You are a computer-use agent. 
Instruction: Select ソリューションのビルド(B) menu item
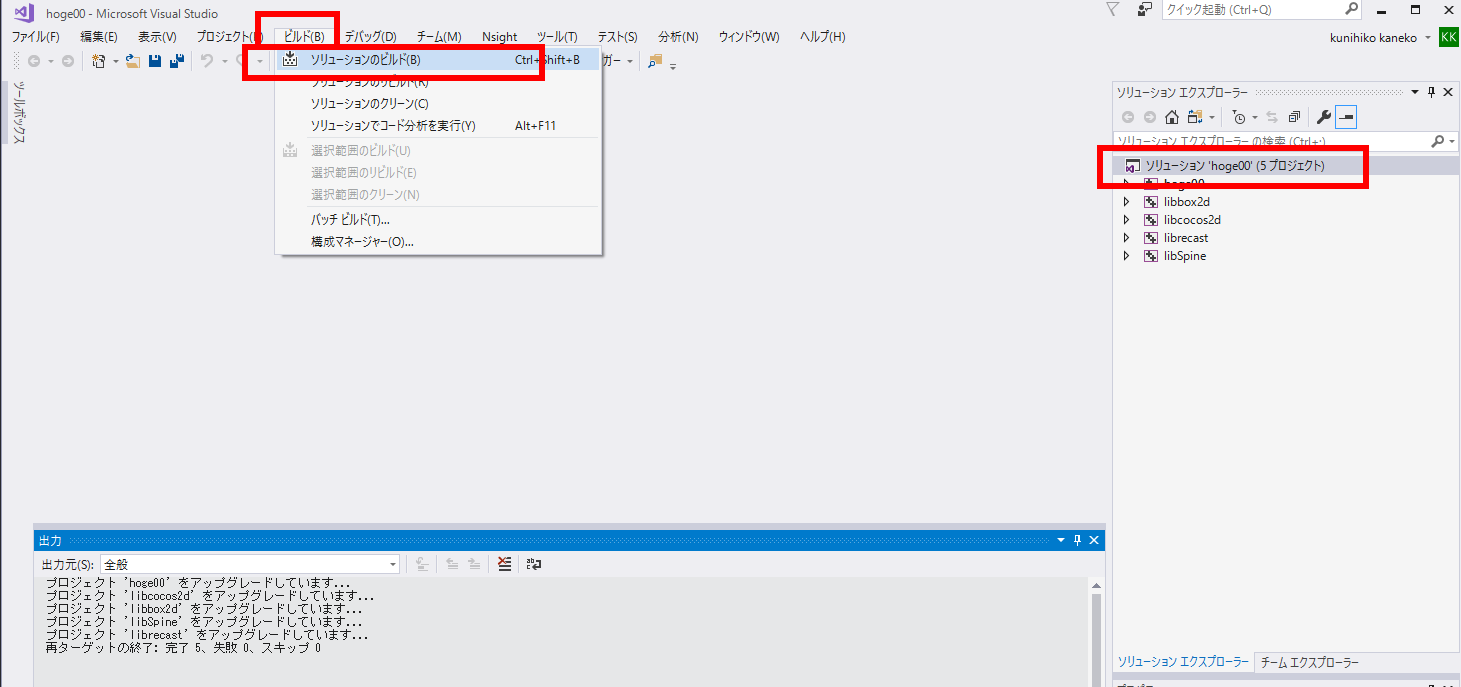(x=439, y=60)
